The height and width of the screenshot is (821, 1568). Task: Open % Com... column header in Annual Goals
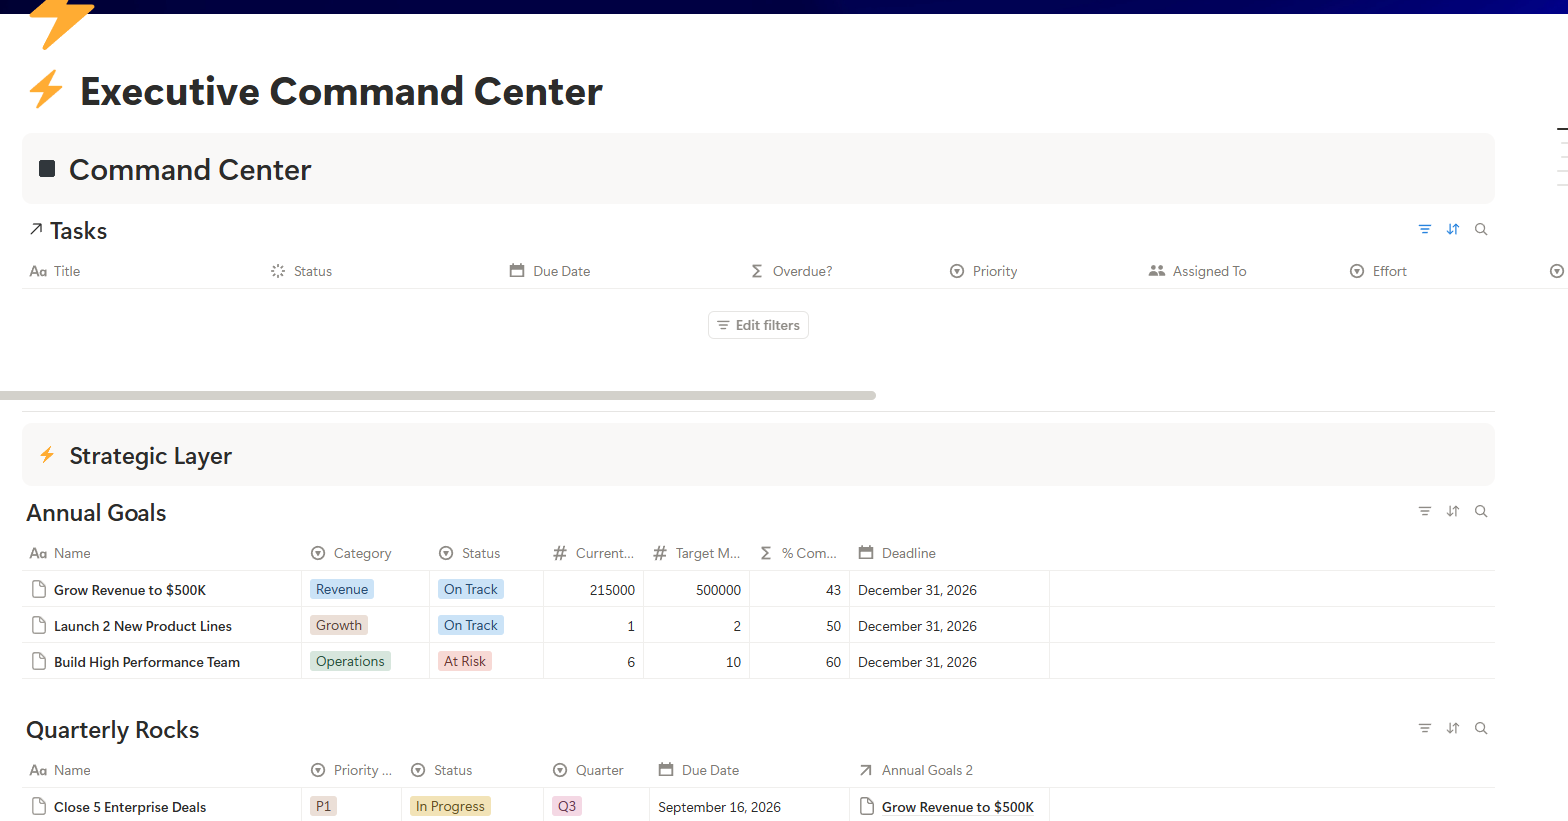pyautogui.click(x=798, y=553)
